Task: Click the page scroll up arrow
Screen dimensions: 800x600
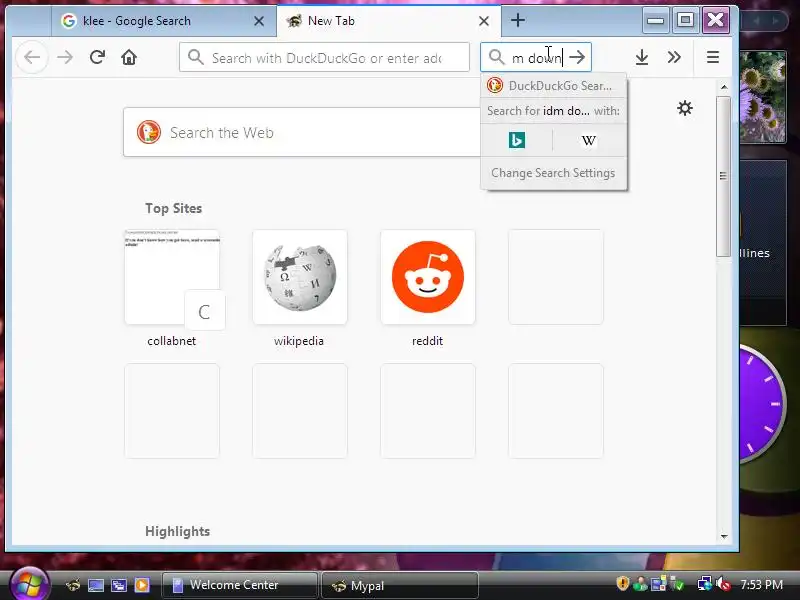Action: [724, 87]
